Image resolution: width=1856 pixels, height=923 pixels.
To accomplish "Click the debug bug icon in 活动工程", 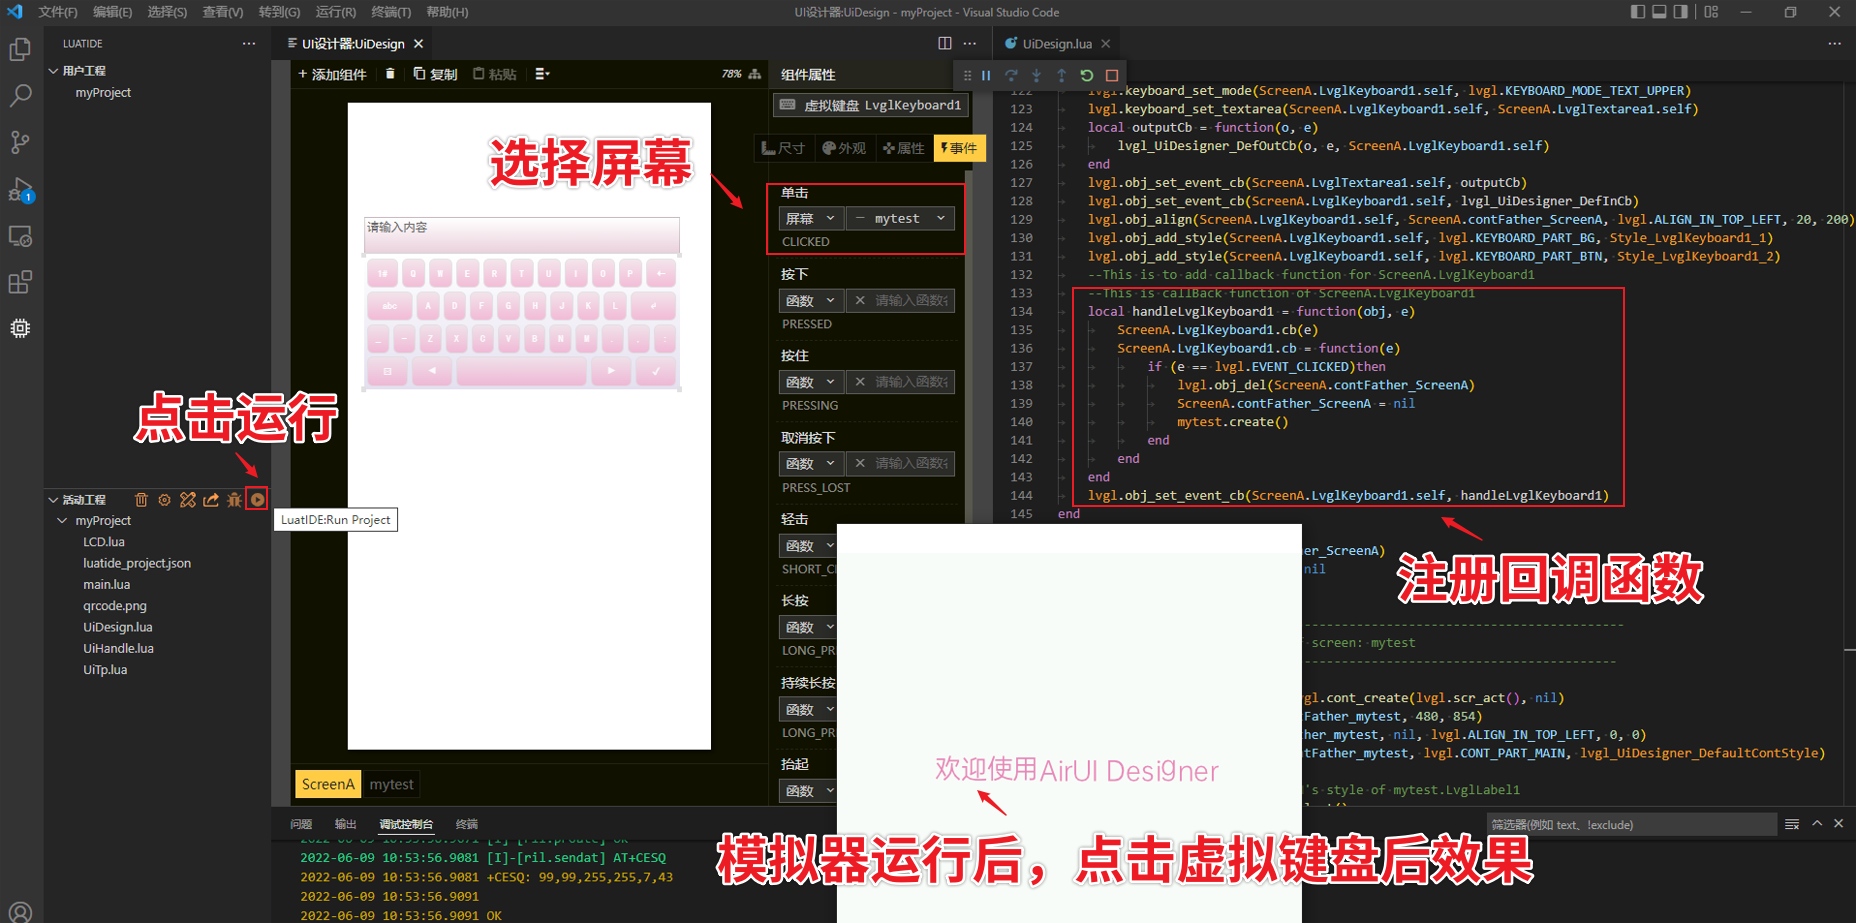I will 234,499.
